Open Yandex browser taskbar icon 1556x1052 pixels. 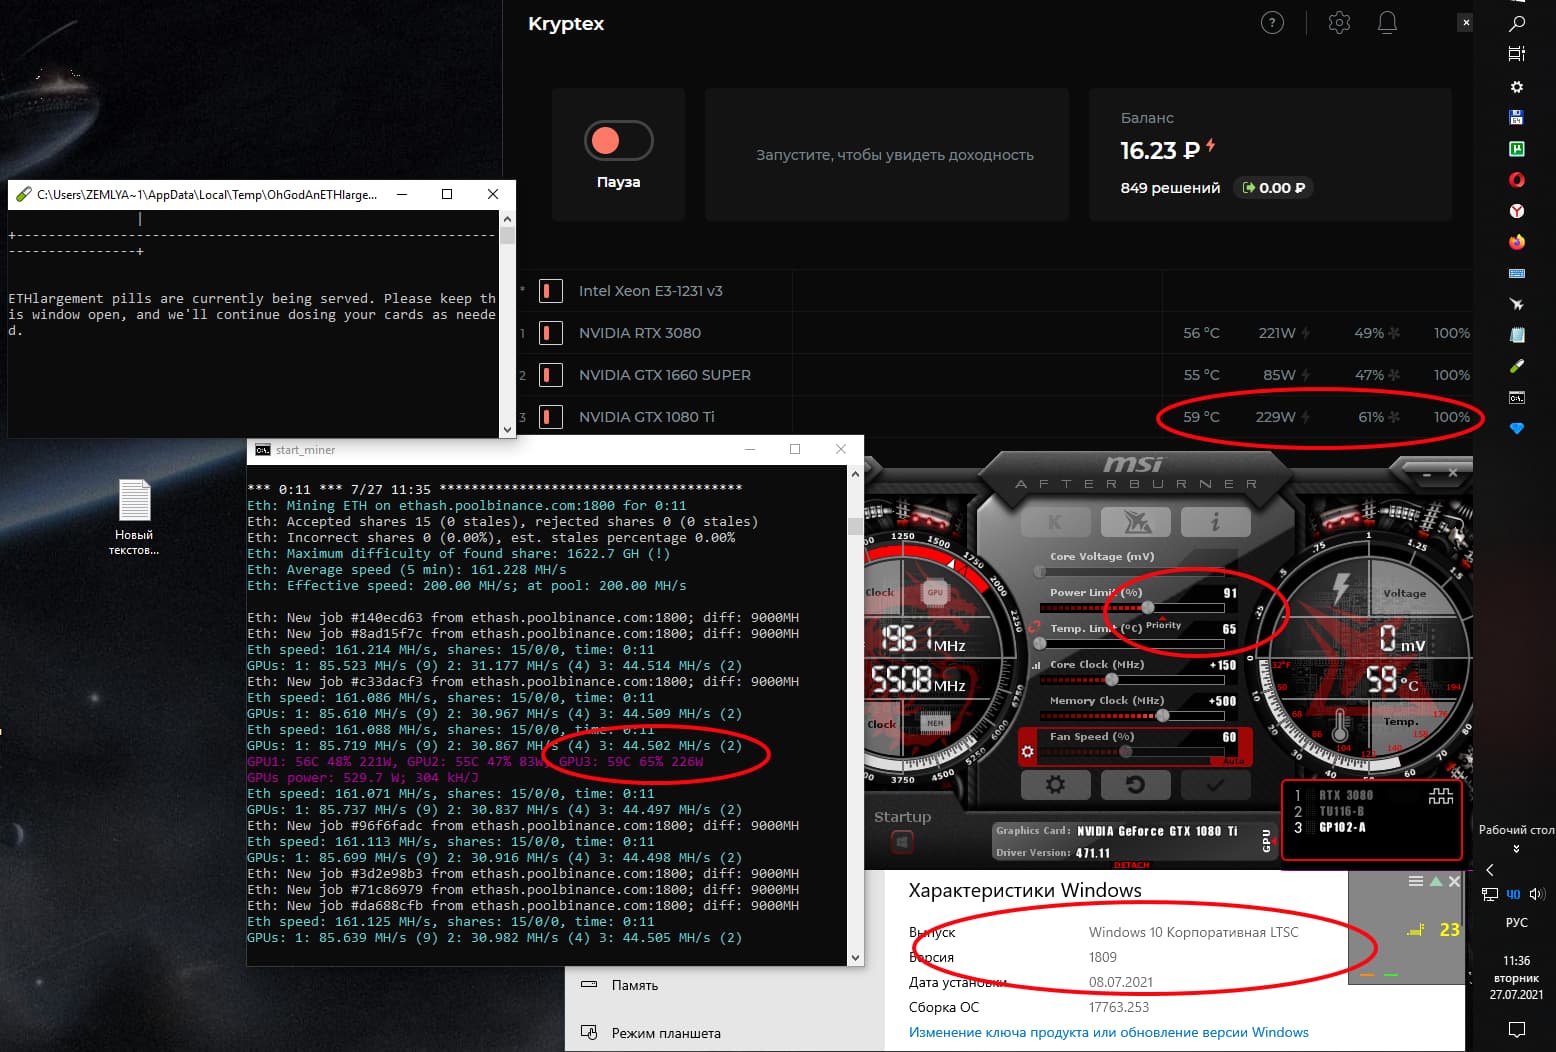1517,211
